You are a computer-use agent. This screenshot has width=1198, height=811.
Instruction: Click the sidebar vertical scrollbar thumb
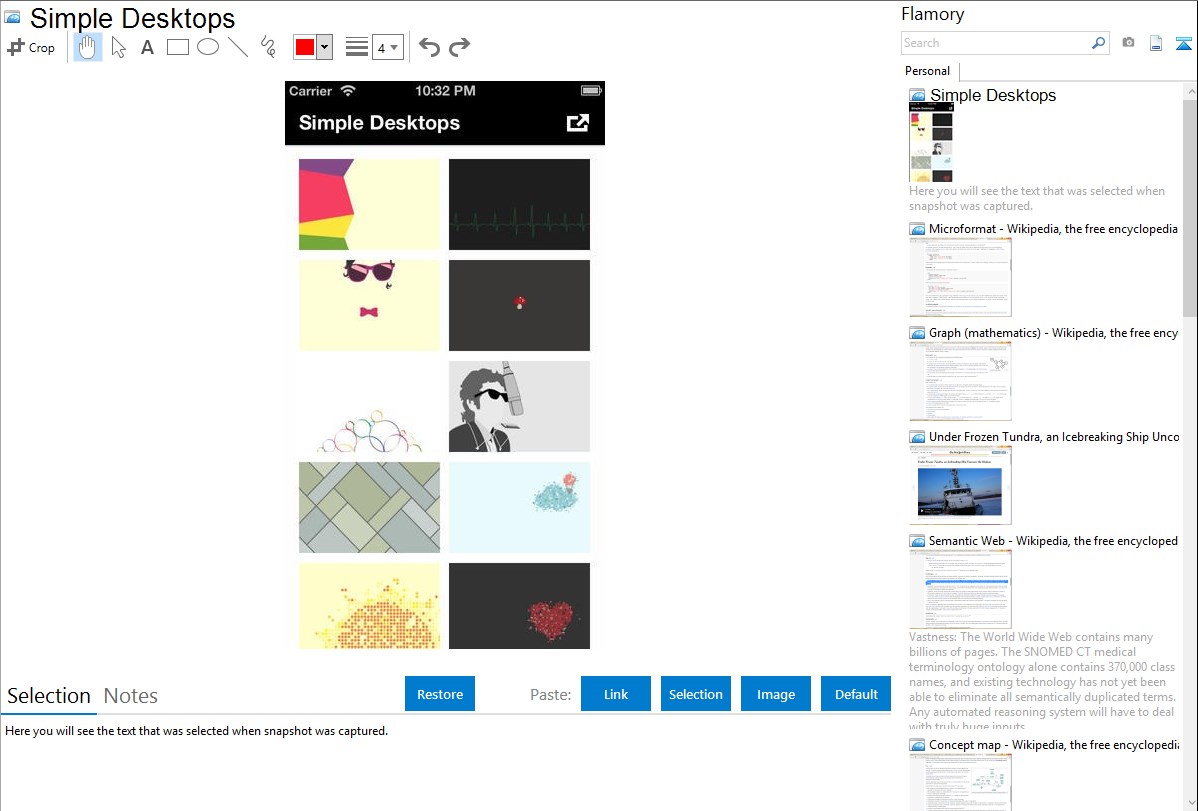pyautogui.click(x=1190, y=207)
